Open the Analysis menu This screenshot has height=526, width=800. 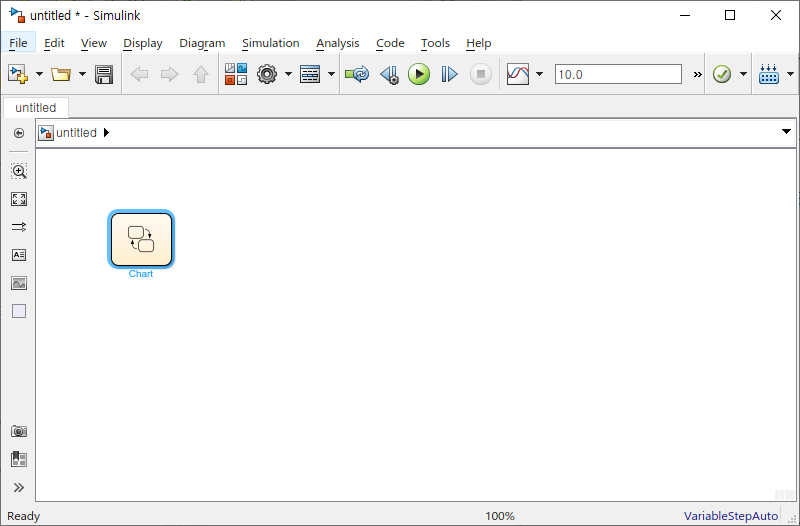(338, 43)
